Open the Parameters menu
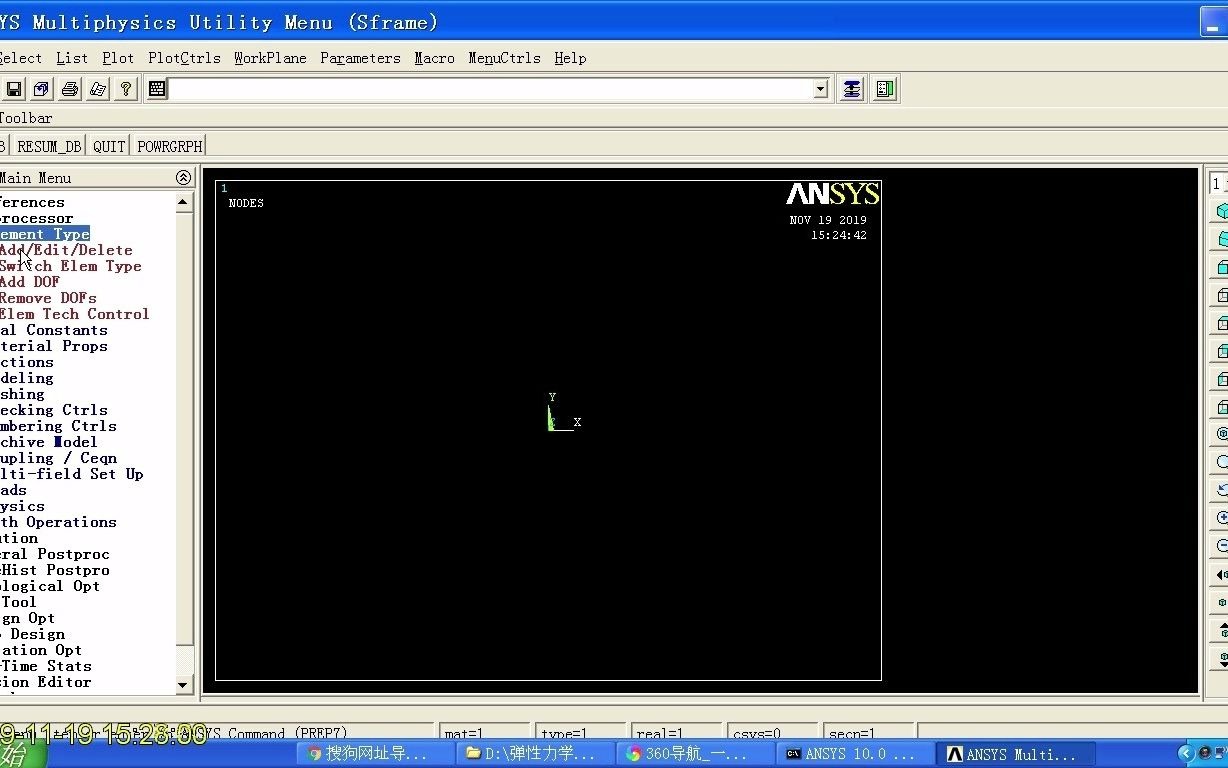The image size is (1228, 768). click(360, 58)
